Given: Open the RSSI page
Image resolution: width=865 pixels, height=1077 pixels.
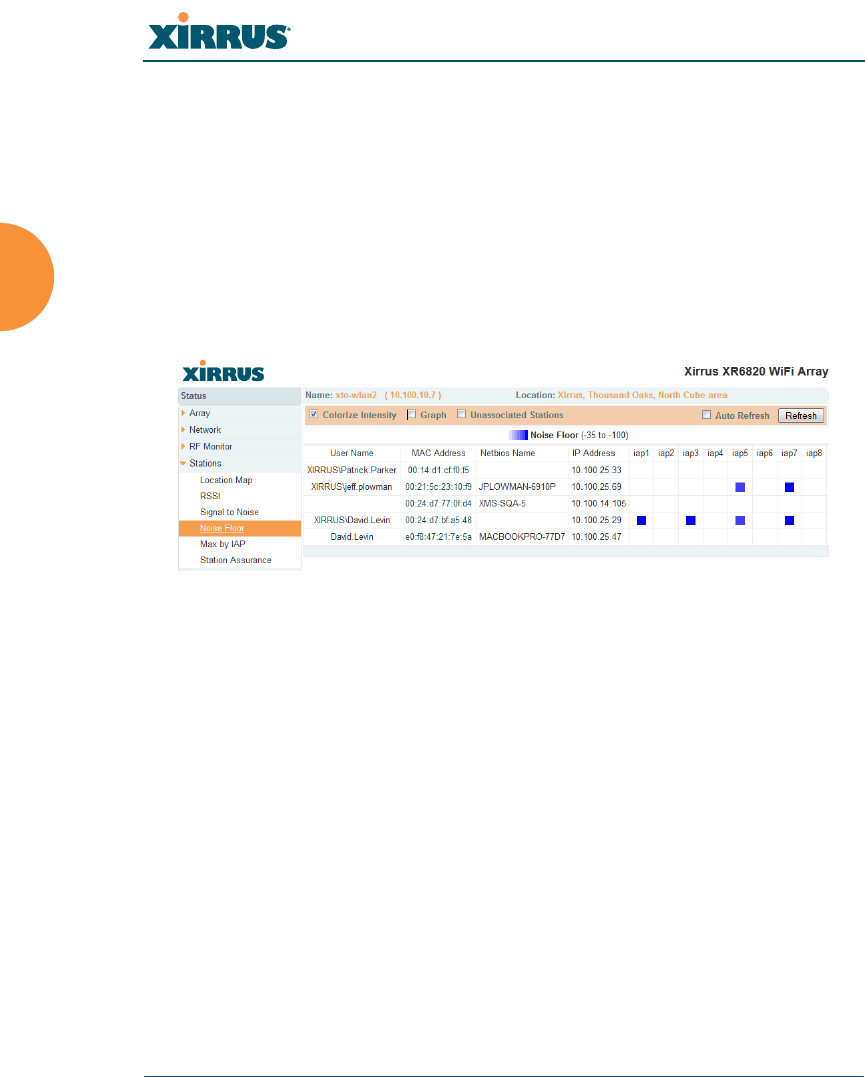Looking at the screenshot, I should (x=210, y=496).
